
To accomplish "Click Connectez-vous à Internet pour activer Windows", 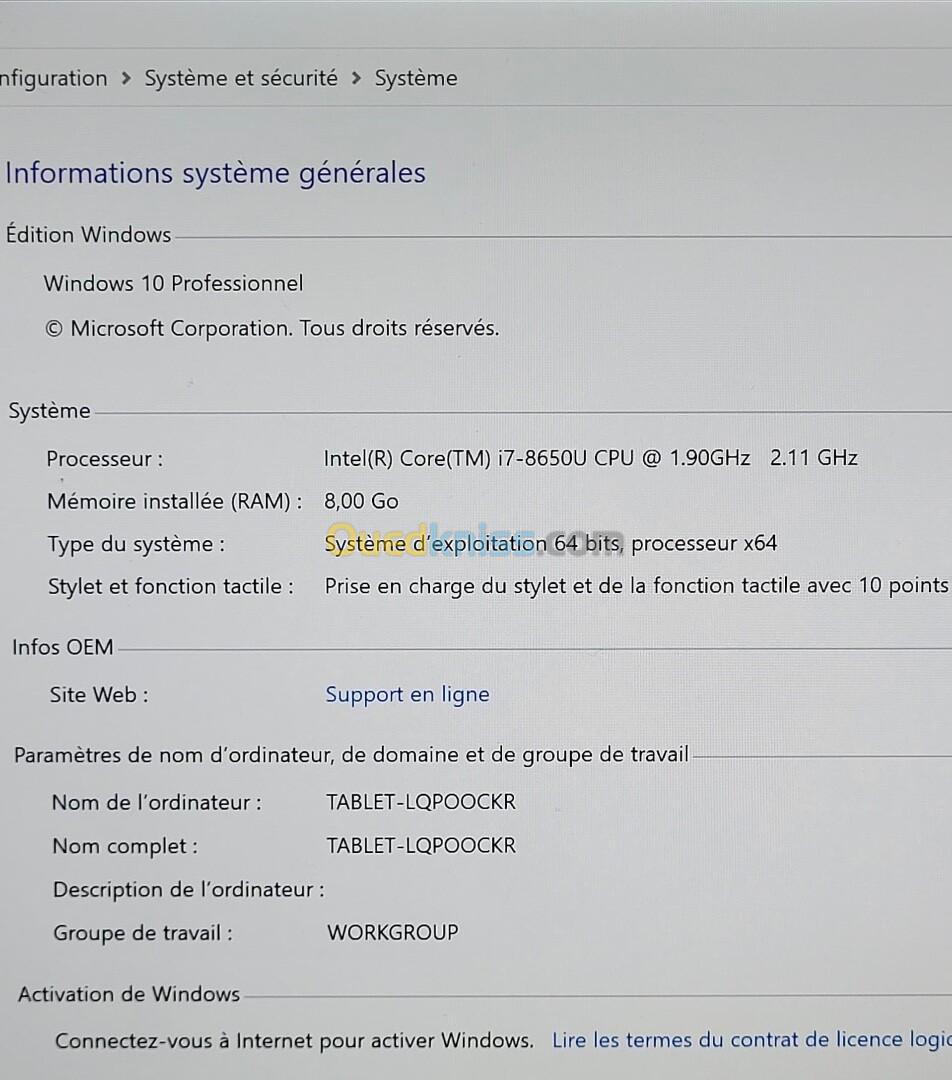I will 294,1040.
